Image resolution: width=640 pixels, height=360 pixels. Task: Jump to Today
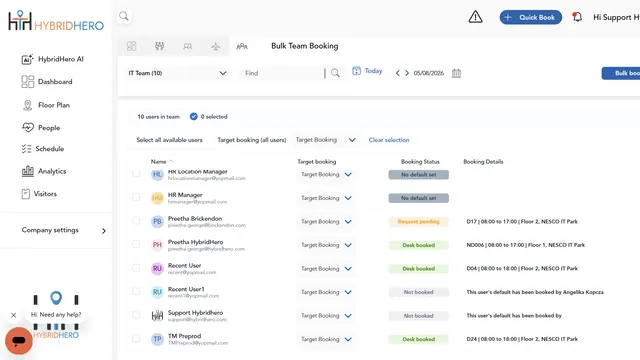click(367, 71)
